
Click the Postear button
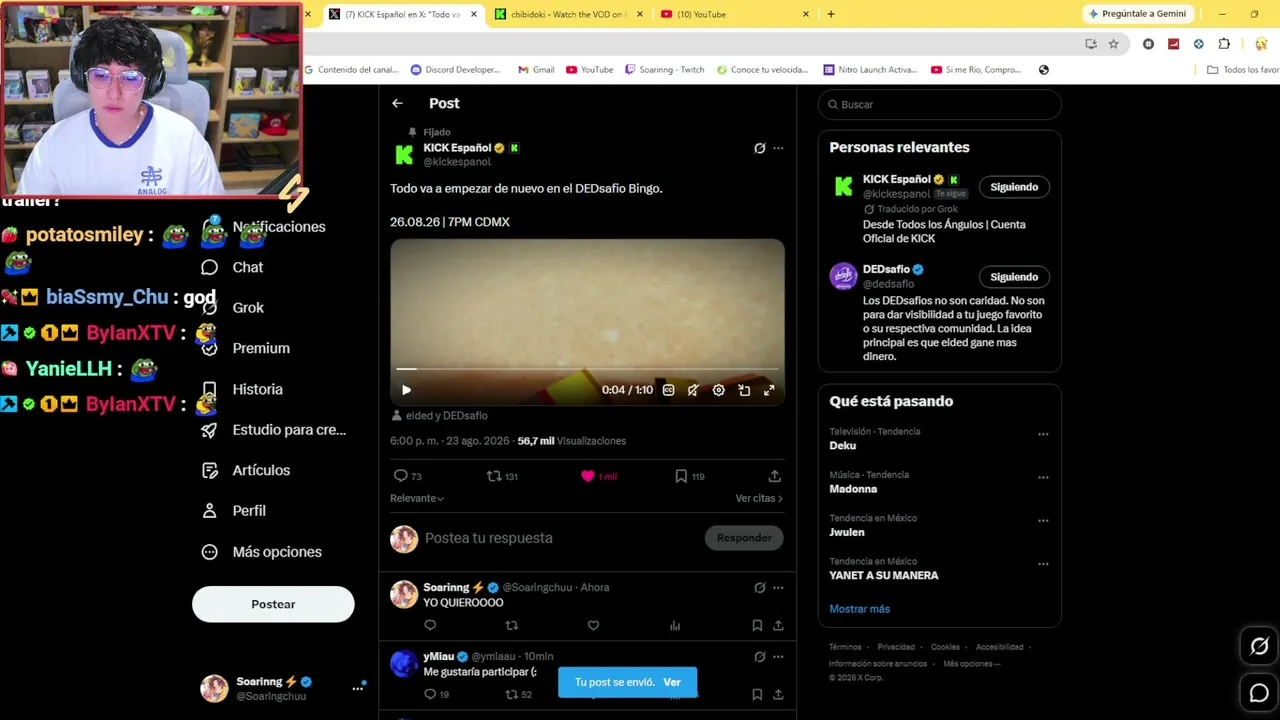(x=273, y=604)
